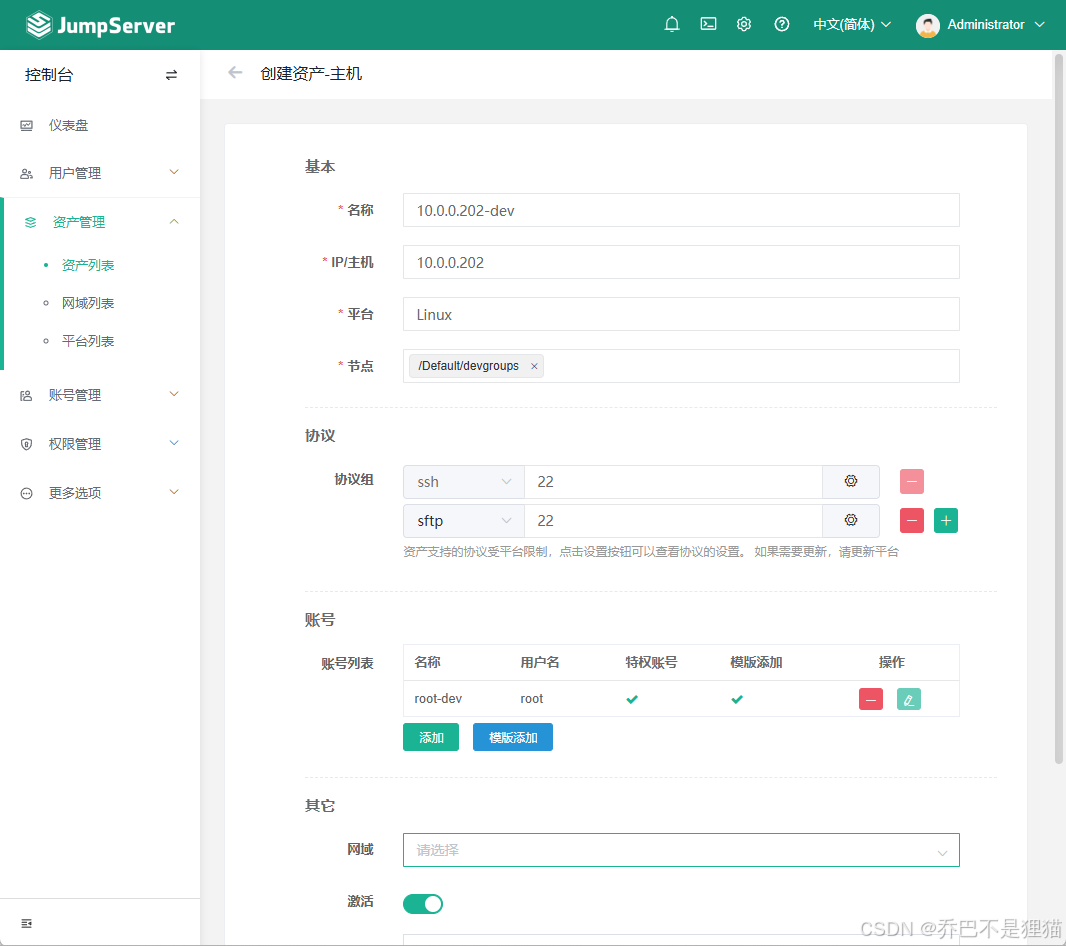Click the 用户管理 users icon
Image resolution: width=1066 pixels, height=946 pixels.
(x=27, y=174)
